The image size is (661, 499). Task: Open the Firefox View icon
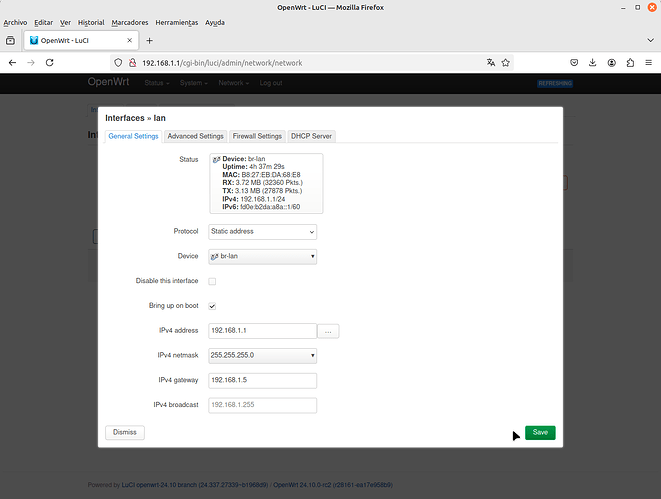point(11,40)
